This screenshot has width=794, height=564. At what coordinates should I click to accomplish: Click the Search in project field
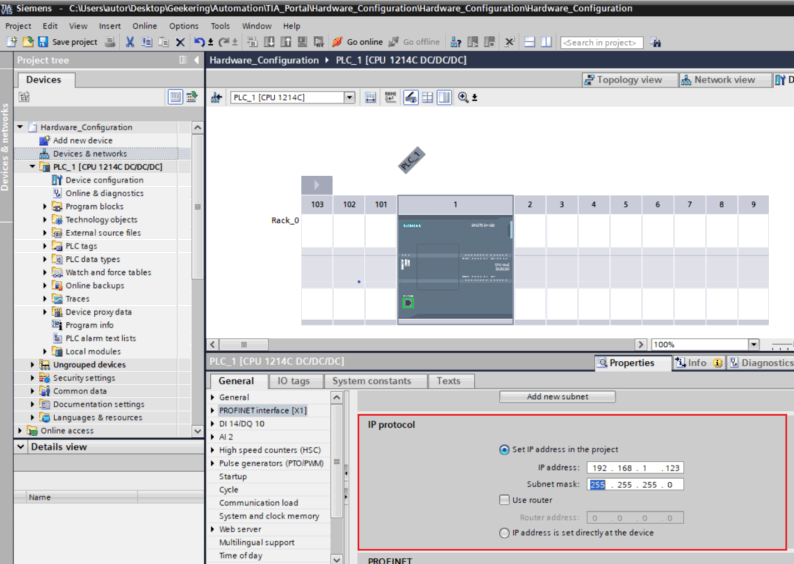pos(602,43)
